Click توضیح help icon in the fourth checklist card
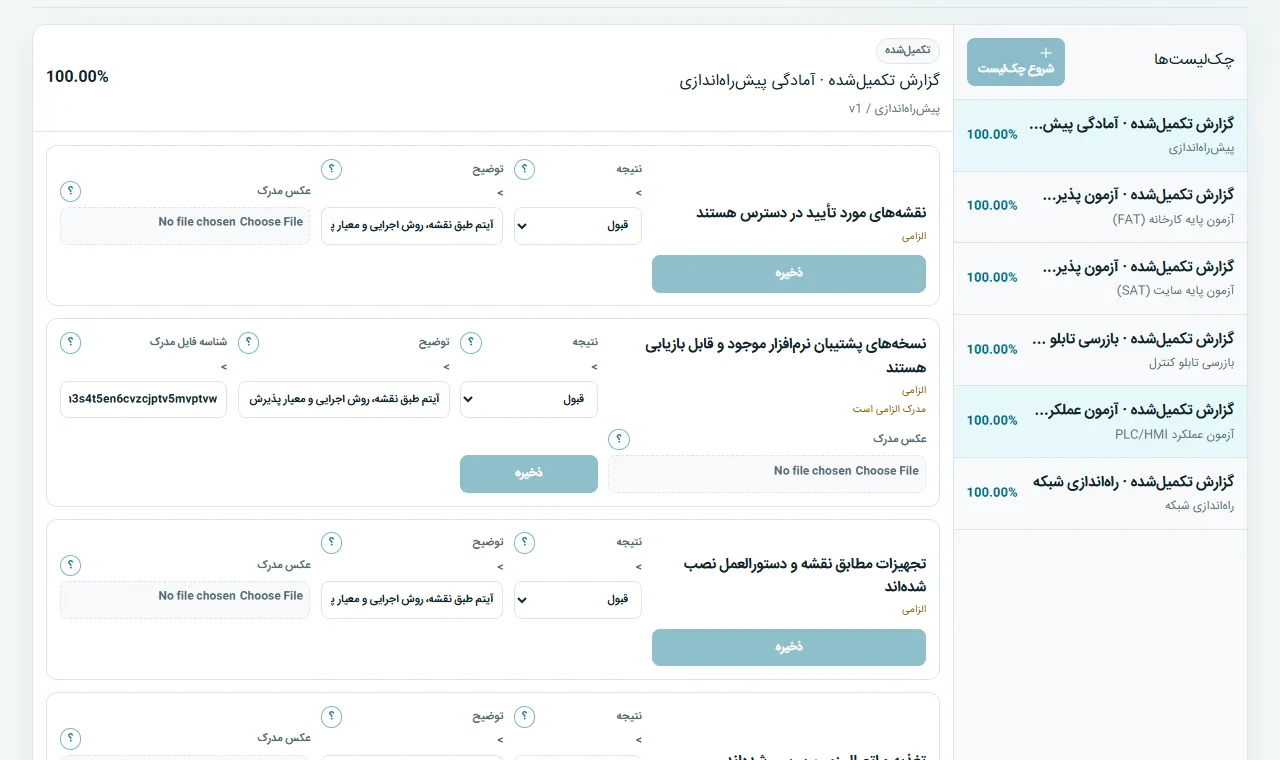 [331, 716]
